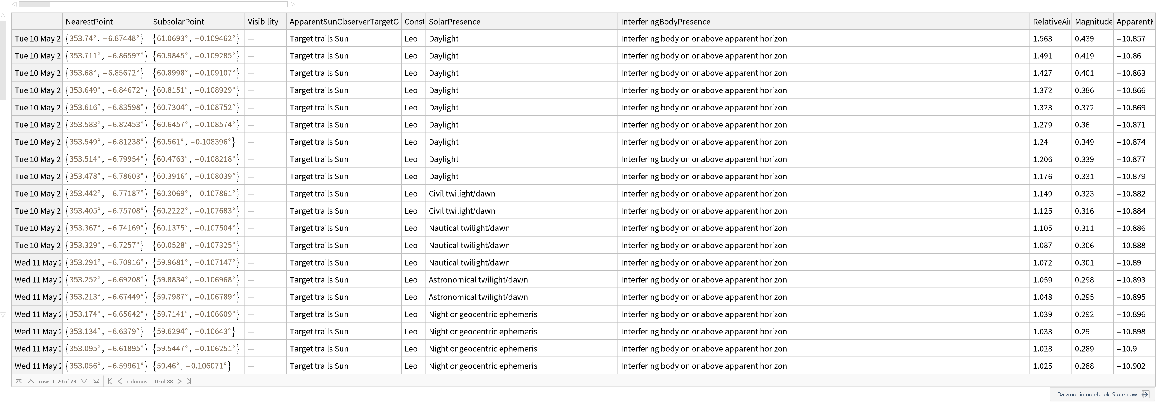Click the right arrow of the top horizontal scrollbar

pyautogui.click(x=293, y=4)
